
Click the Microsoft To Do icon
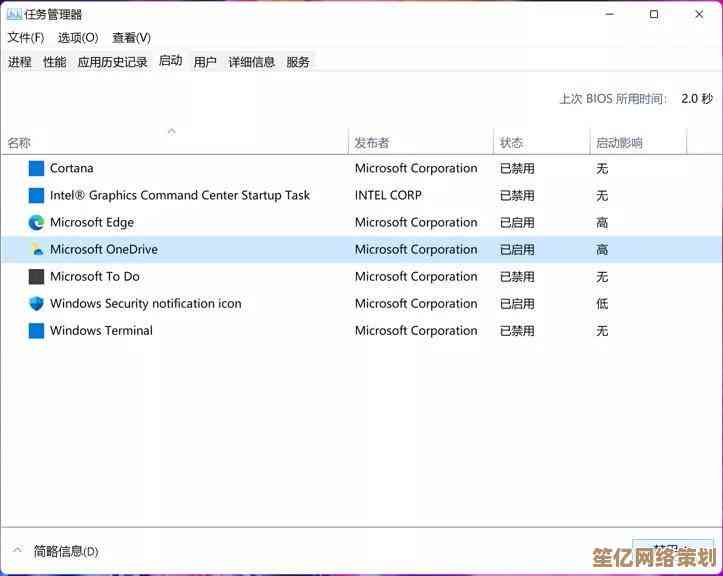coord(36,277)
